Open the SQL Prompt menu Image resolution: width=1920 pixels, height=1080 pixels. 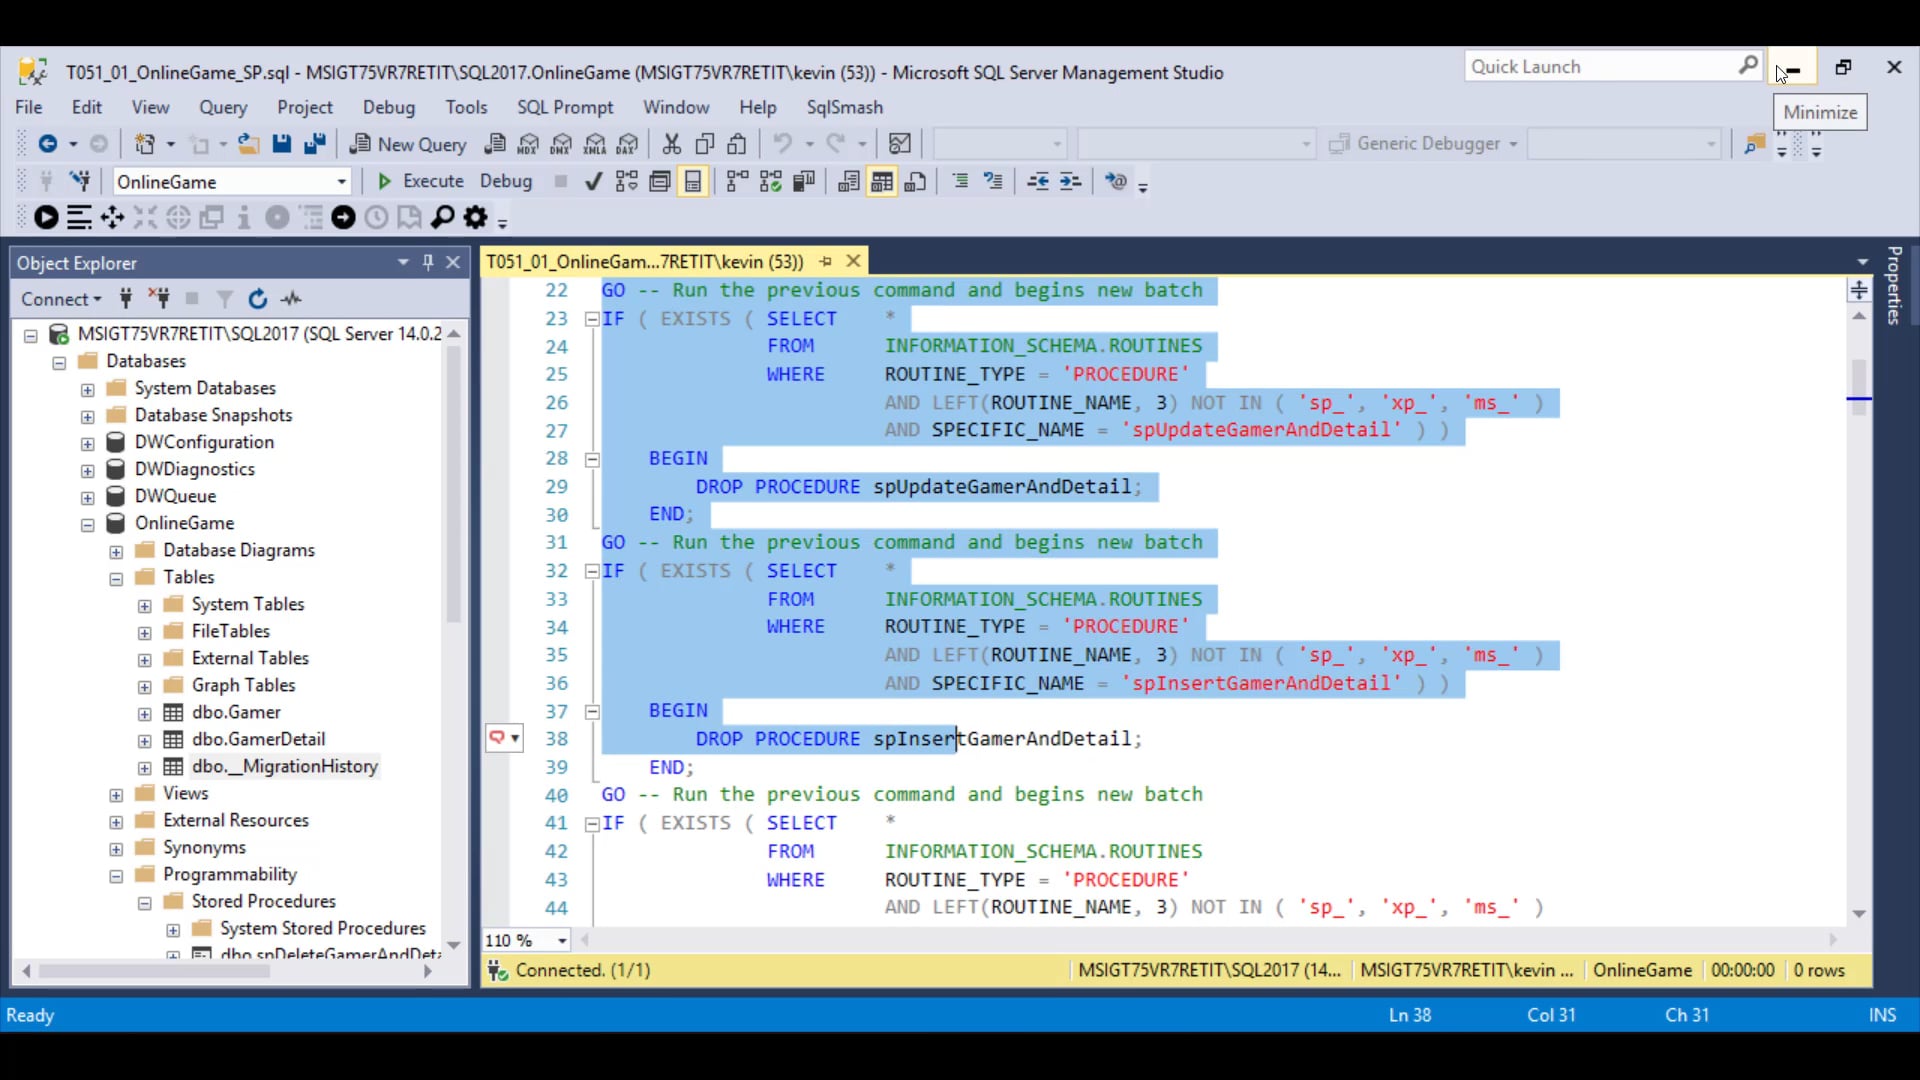[x=564, y=107]
